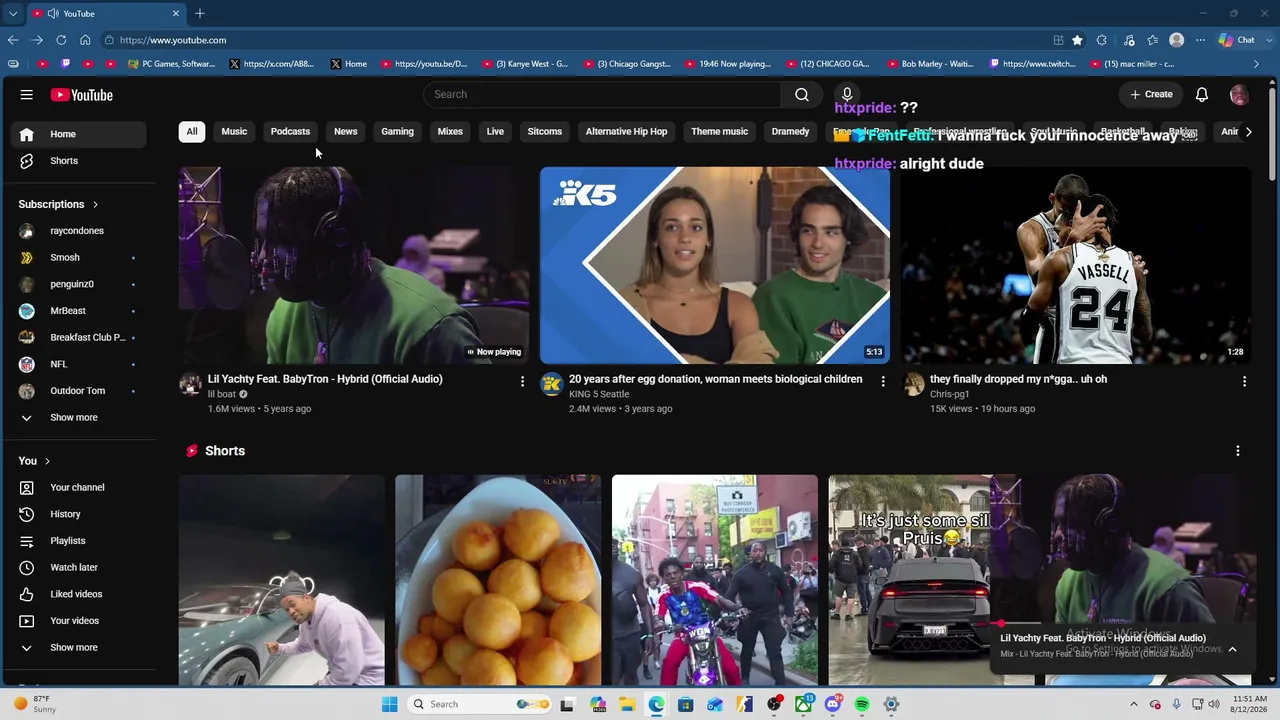Open the Kanye West bookmark
The height and width of the screenshot is (720, 1280).
[x=526, y=64]
